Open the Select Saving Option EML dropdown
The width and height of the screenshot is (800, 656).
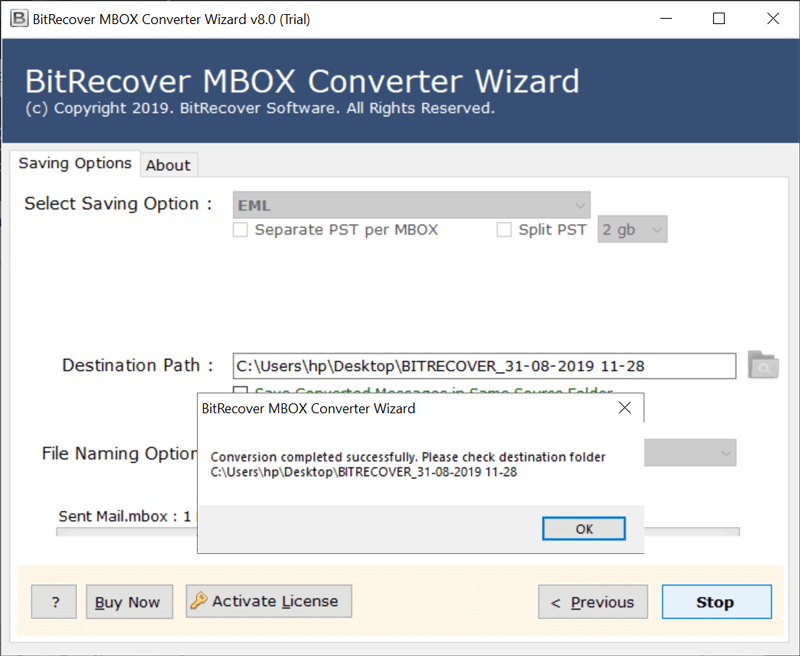(411, 205)
